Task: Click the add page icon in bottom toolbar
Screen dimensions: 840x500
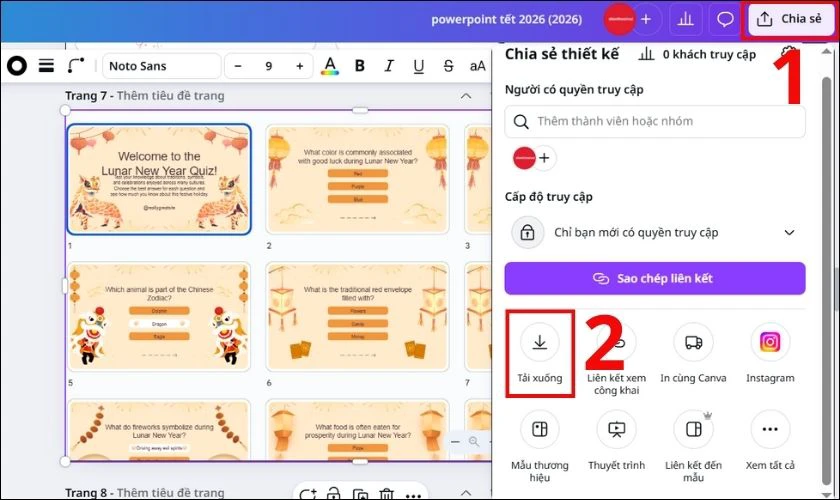Action: pos(308,494)
